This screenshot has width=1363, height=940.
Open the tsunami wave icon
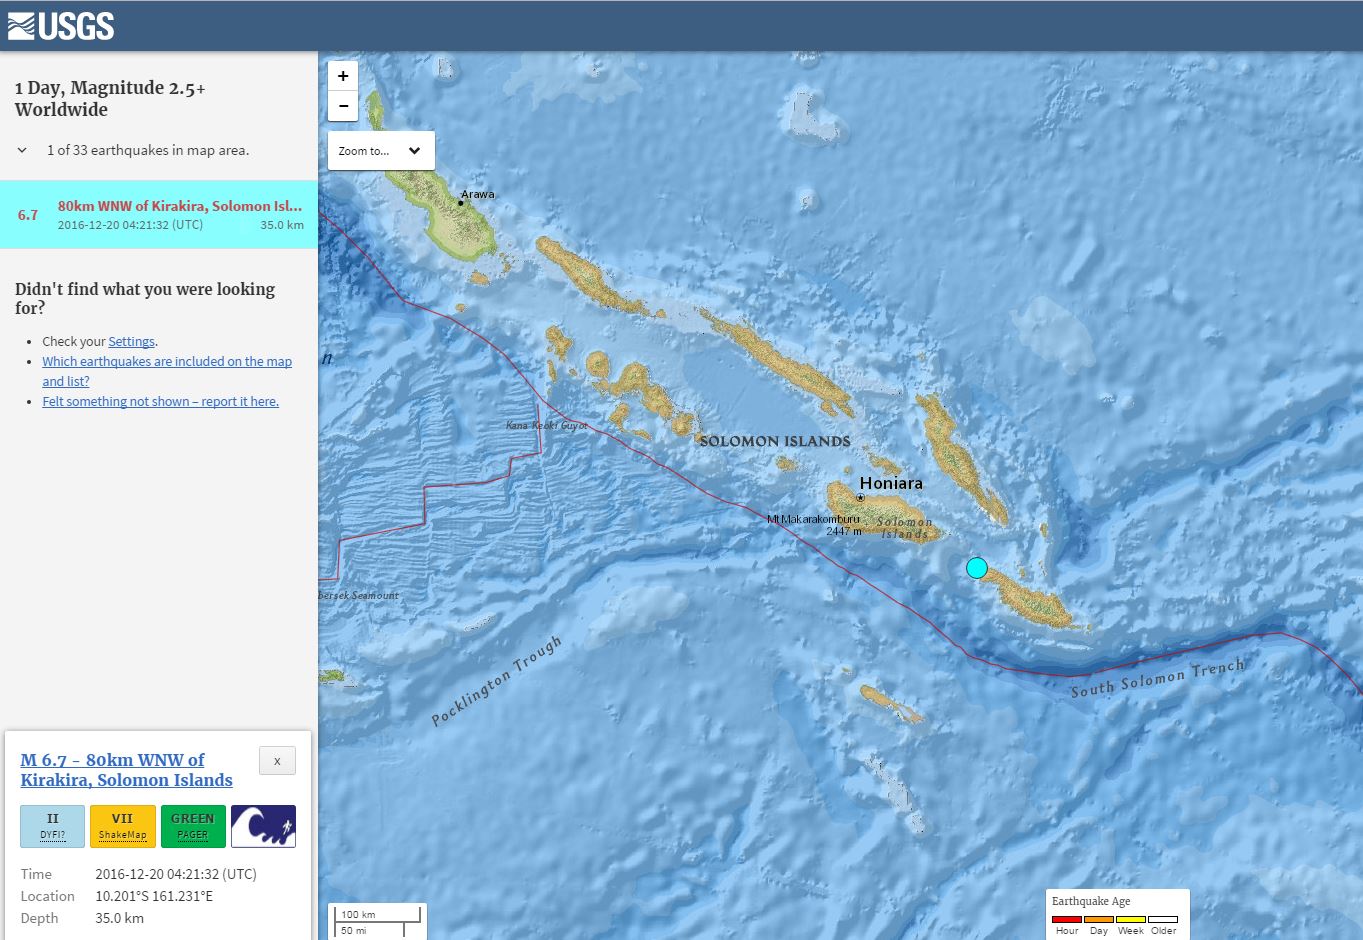pyautogui.click(x=263, y=826)
